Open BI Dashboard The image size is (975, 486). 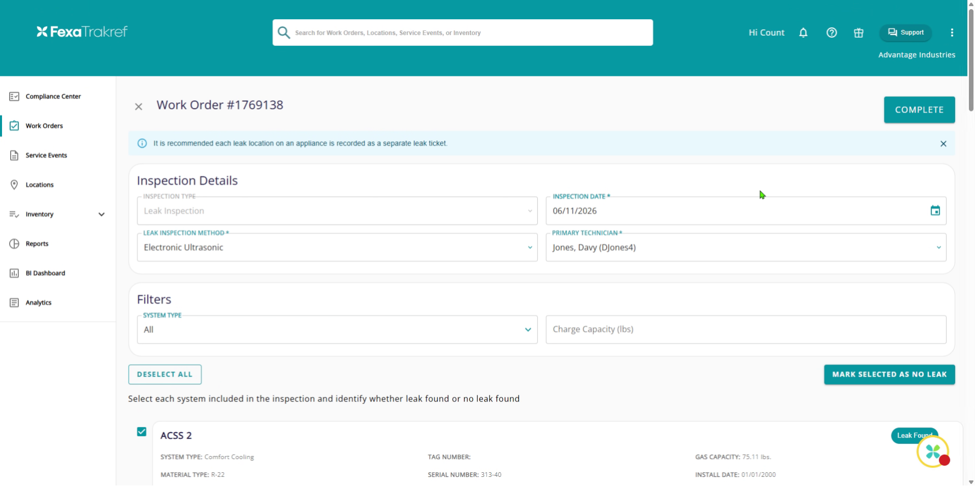(x=45, y=273)
